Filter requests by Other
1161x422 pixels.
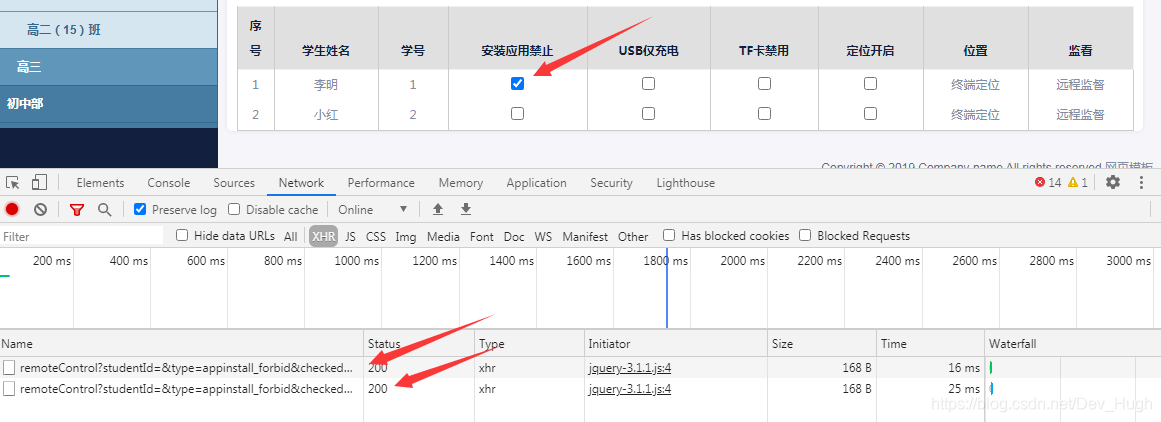click(633, 237)
